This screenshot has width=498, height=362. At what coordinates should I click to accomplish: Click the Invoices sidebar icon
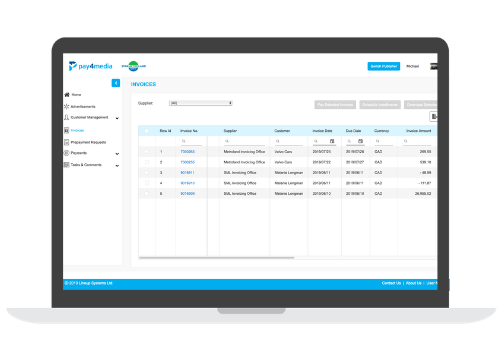tap(66, 130)
